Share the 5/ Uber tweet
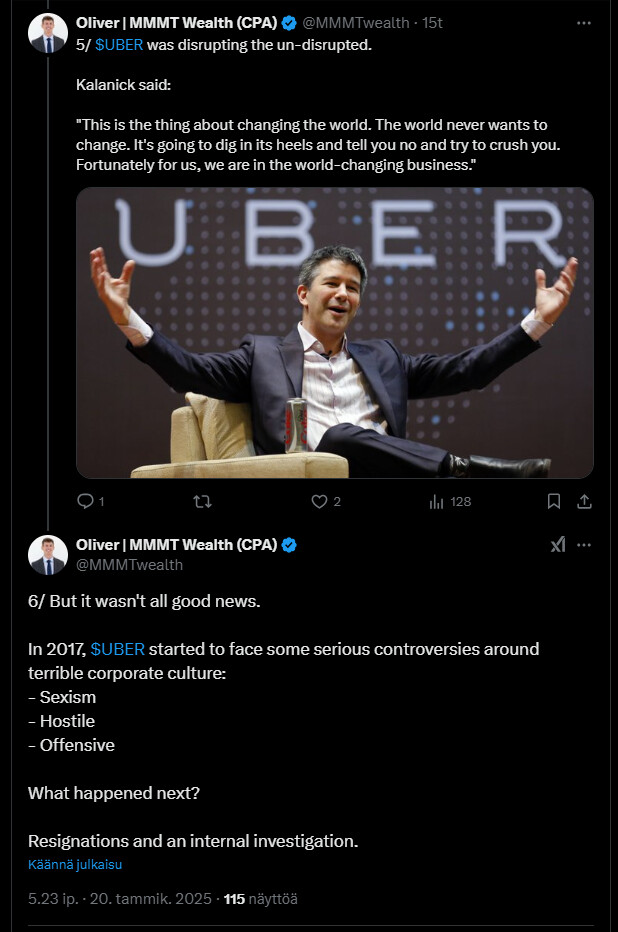 [585, 501]
